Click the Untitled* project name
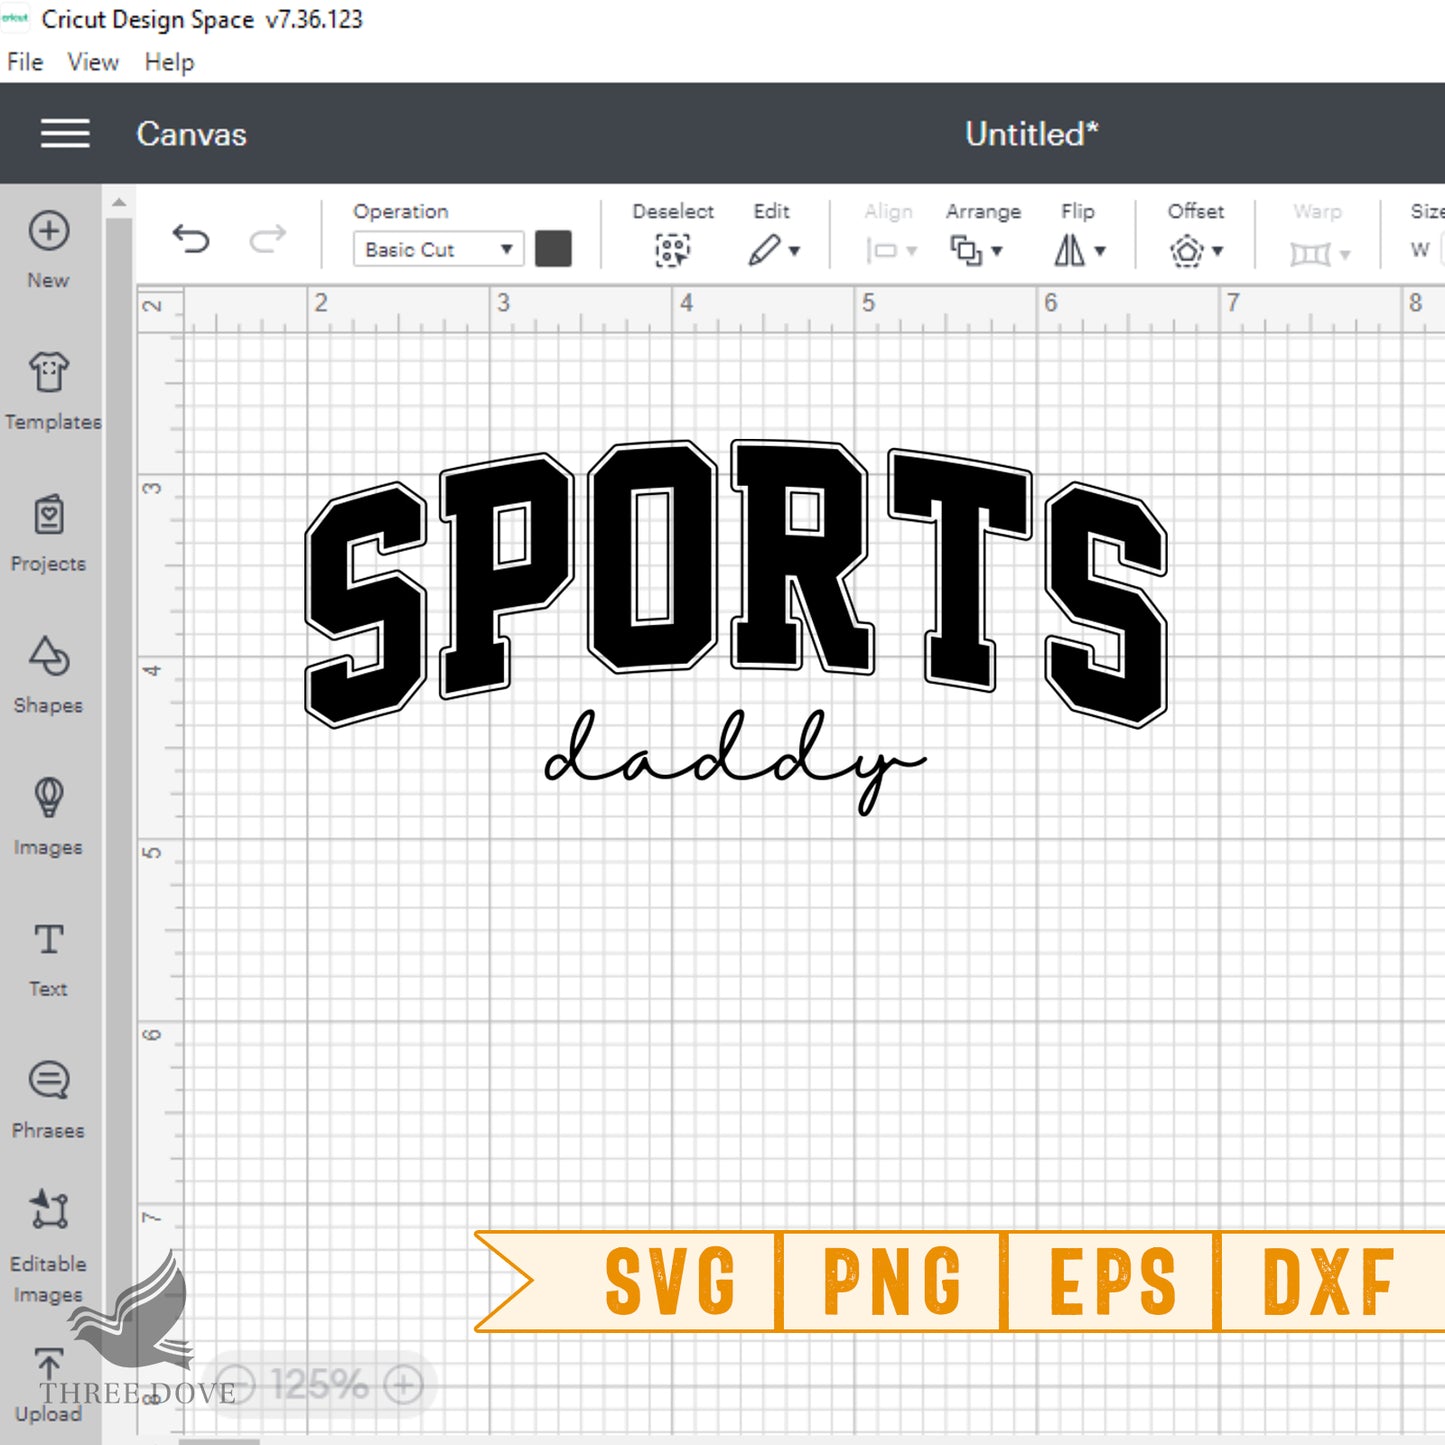This screenshot has height=1445, width=1445. 1031,134
